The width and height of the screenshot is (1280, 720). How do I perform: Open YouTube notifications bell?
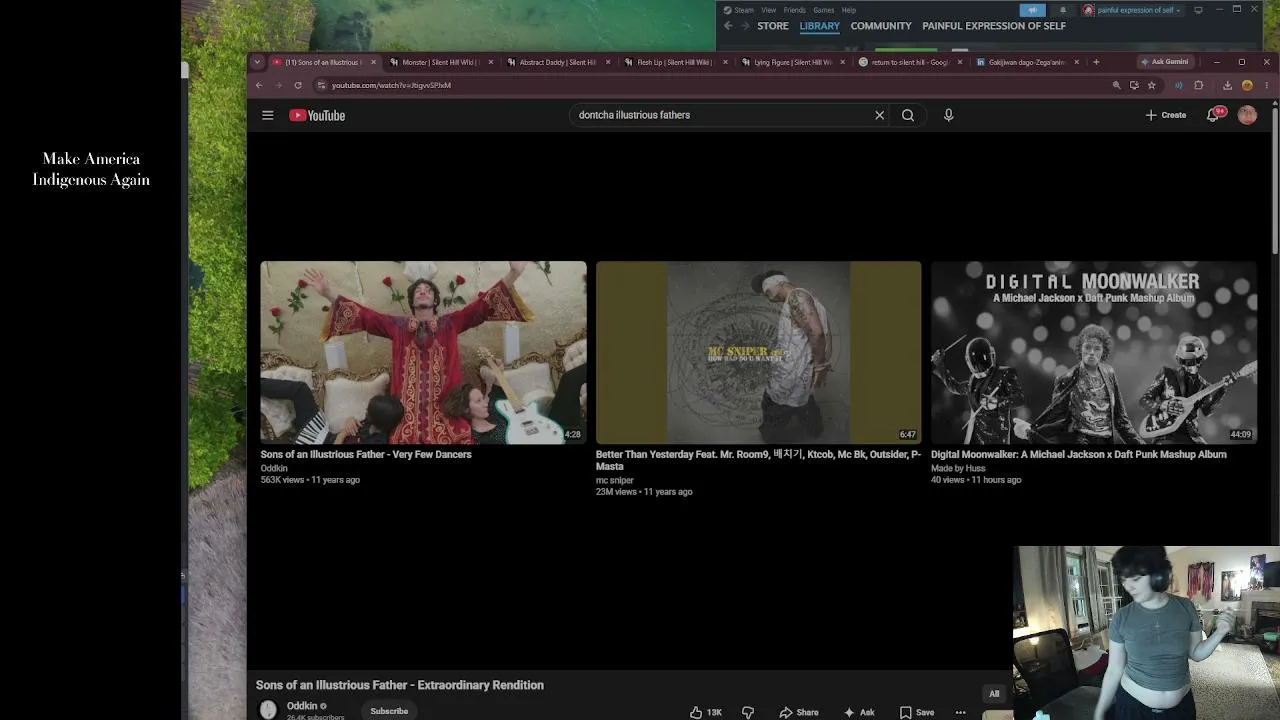pos(1214,115)
